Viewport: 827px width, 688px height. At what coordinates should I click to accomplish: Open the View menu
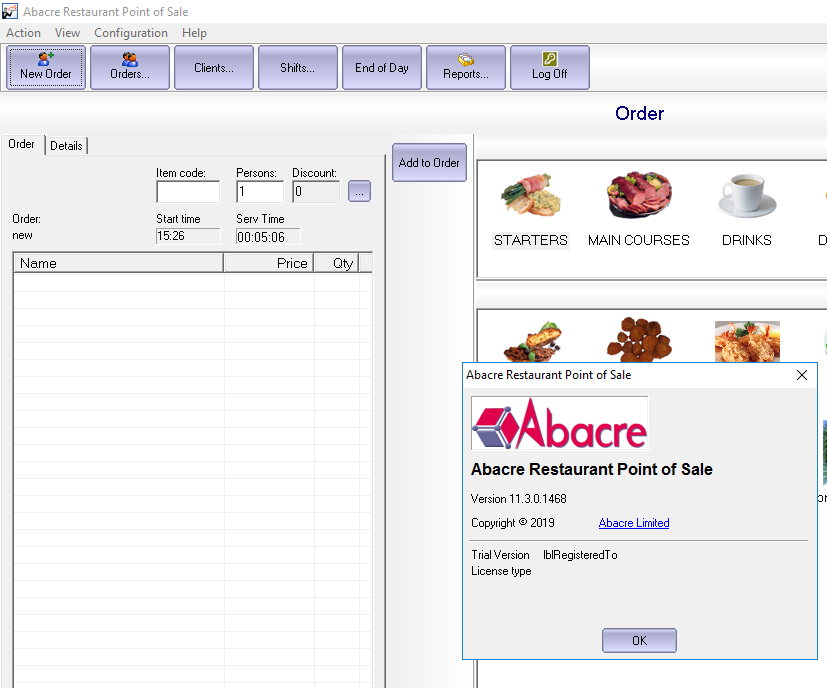[x=68, y=33]
